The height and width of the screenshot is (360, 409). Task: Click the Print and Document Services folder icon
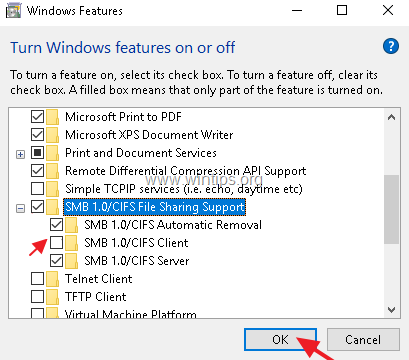(x=52, y=153)
